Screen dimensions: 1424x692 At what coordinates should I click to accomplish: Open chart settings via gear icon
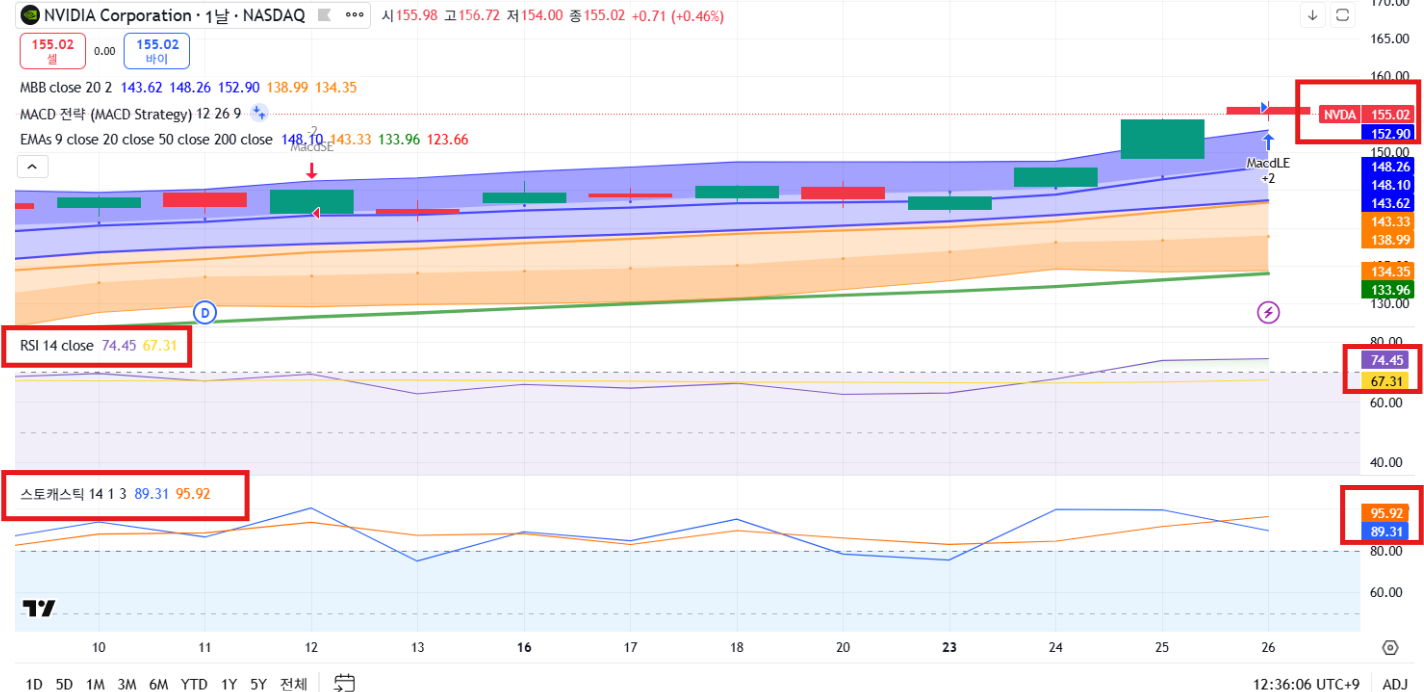pyautogui.click(x=1389, y=647)
